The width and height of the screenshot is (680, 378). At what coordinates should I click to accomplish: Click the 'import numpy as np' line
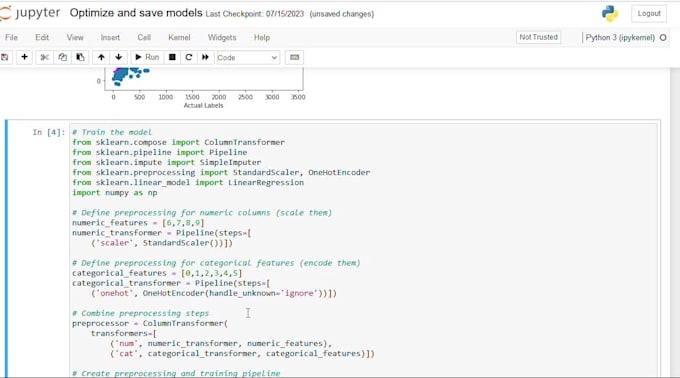pyautogui.click(x=114, y=192)
